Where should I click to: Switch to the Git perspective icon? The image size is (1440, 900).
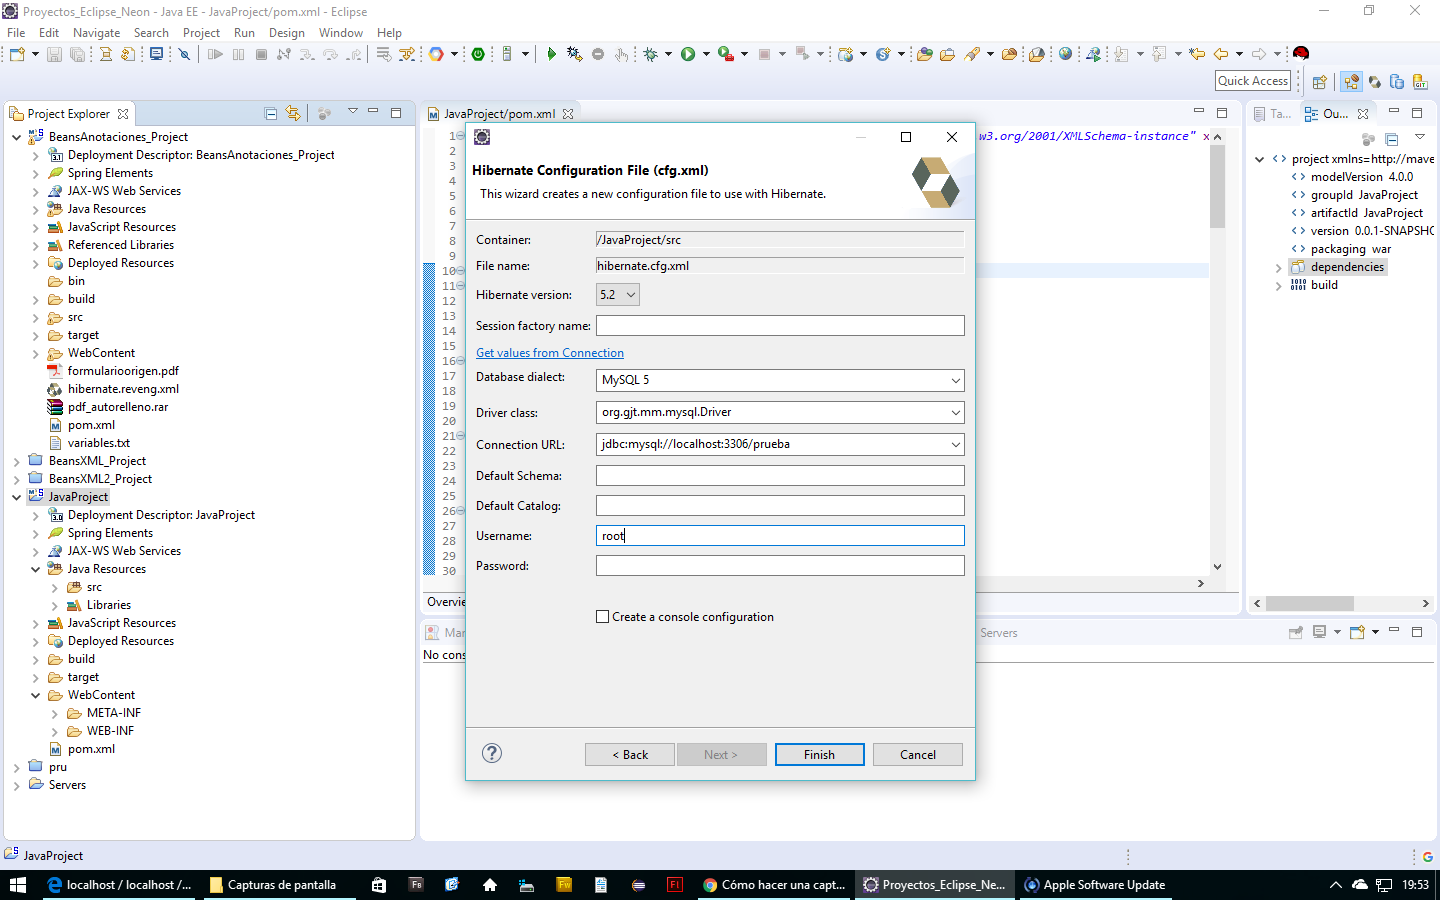[1420, 82]
